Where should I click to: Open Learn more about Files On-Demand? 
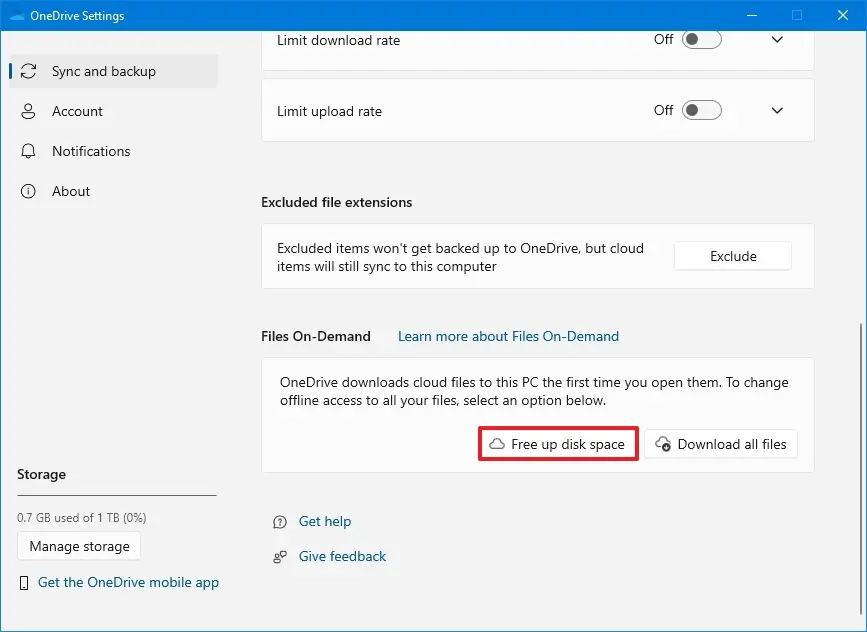(x=508, y=336)
